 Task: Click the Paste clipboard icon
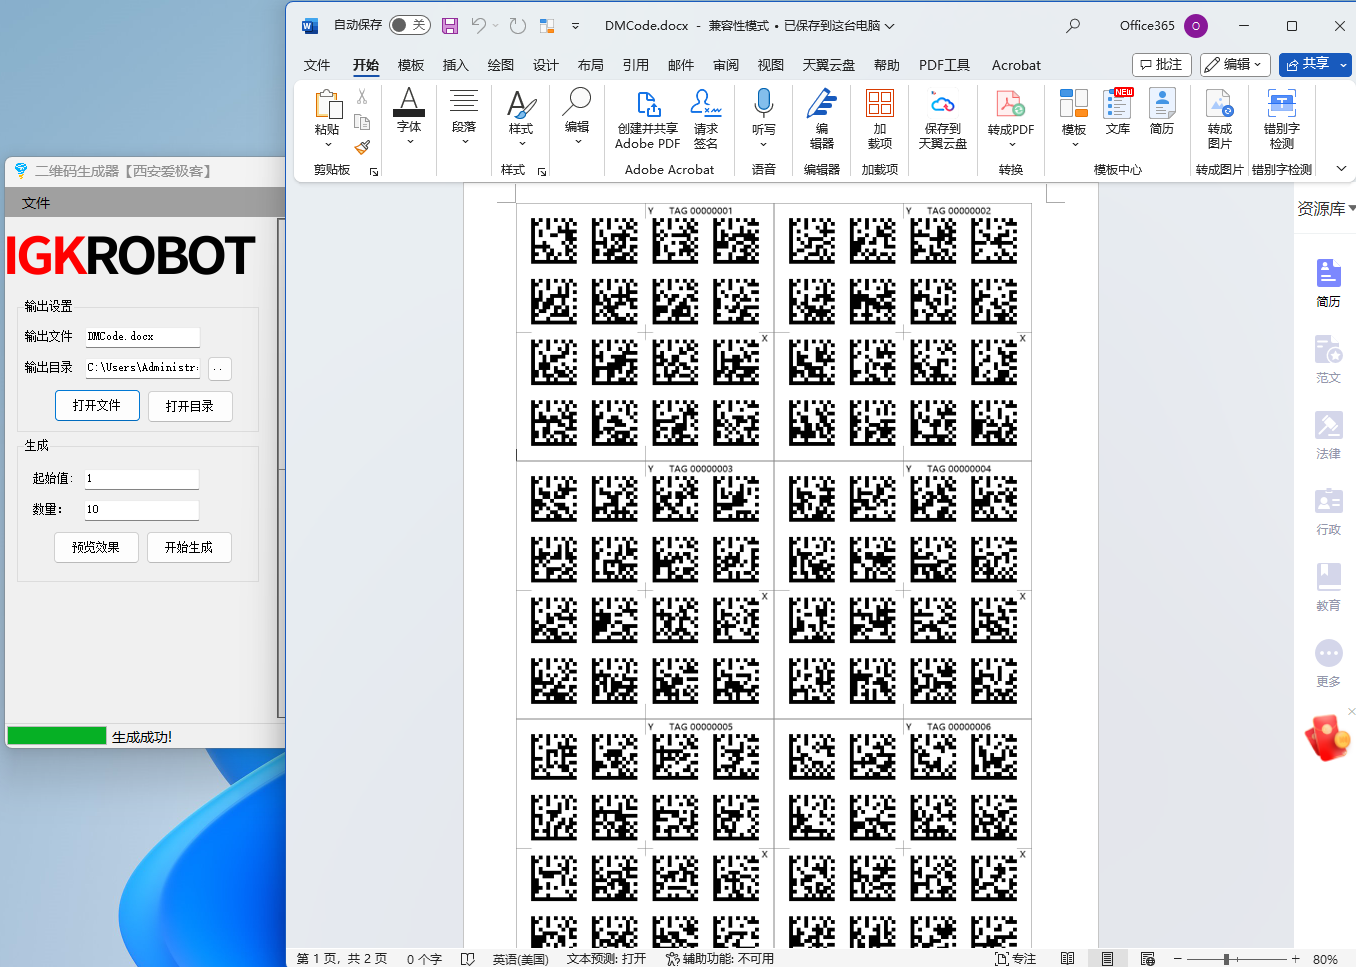click(327, 105)
